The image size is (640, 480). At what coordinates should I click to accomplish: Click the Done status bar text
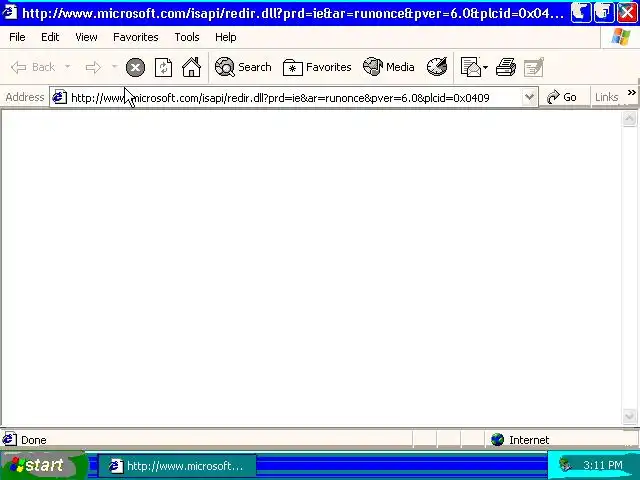click(x=33, y=440)
